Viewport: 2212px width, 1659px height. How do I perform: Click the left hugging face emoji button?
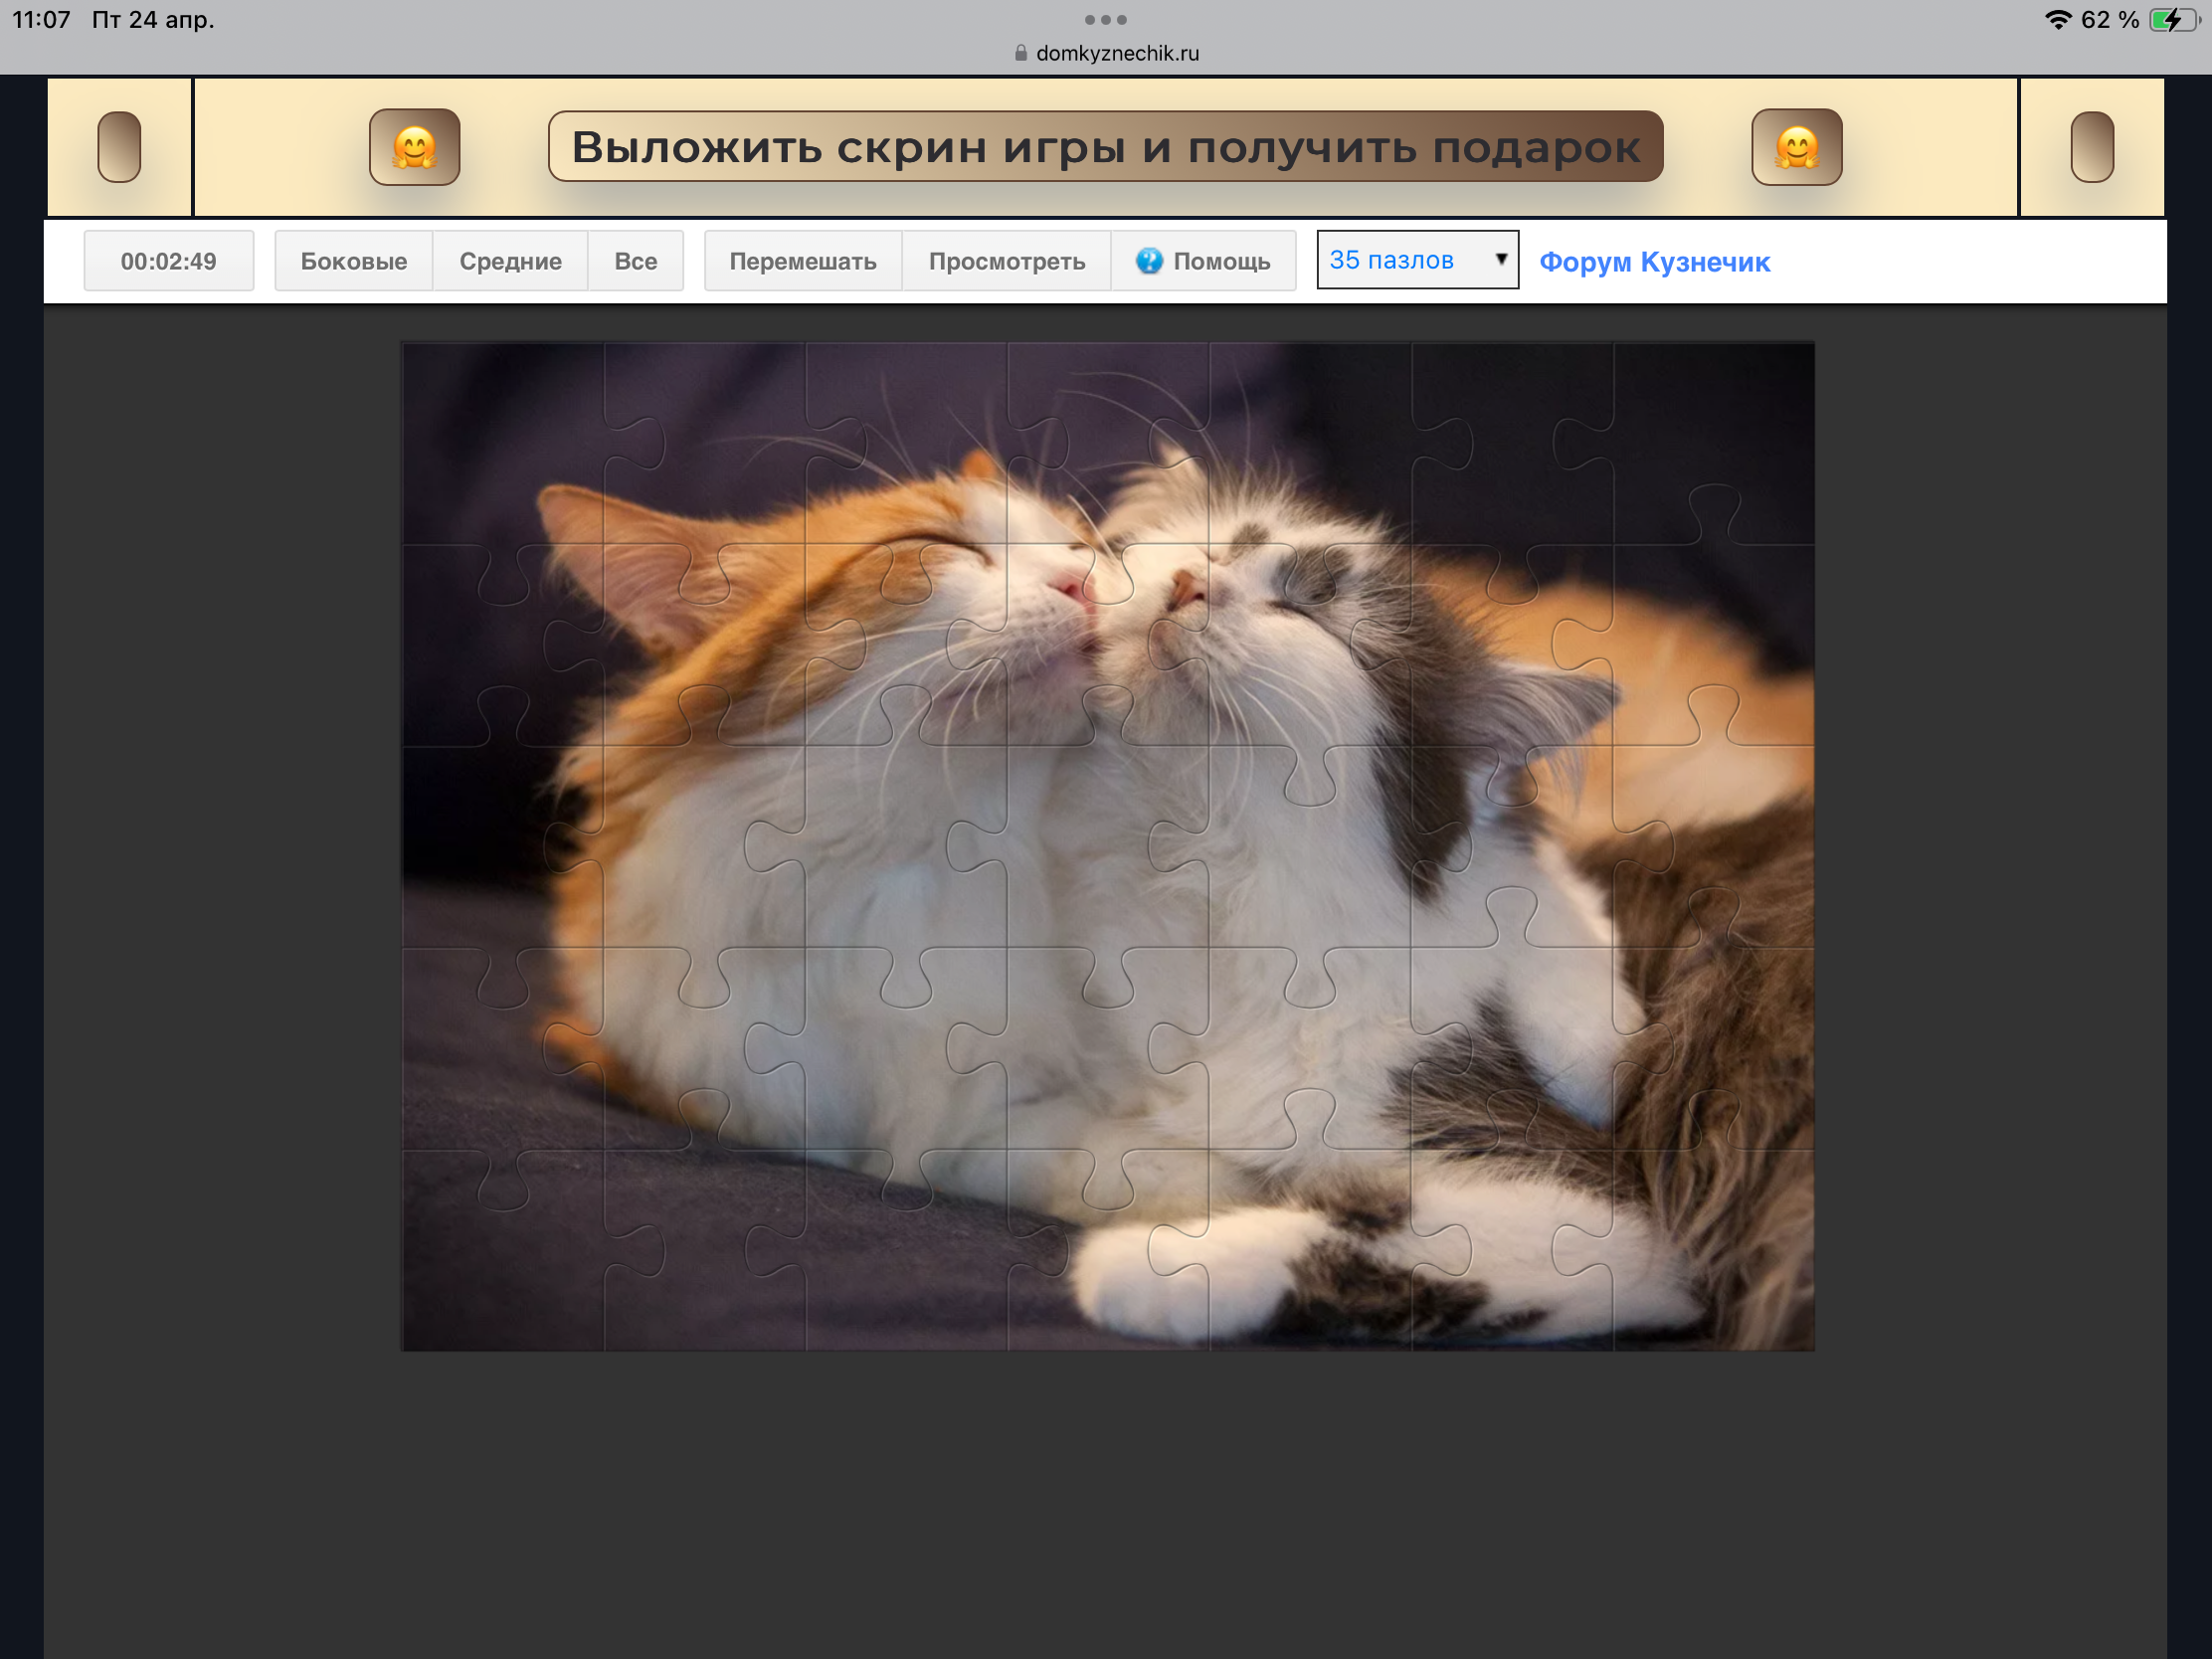414,147
